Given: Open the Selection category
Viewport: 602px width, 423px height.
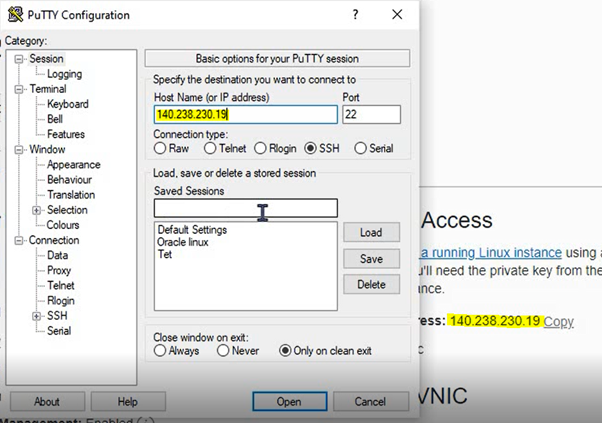Looking at the screenshot, I should pos(67,210).
